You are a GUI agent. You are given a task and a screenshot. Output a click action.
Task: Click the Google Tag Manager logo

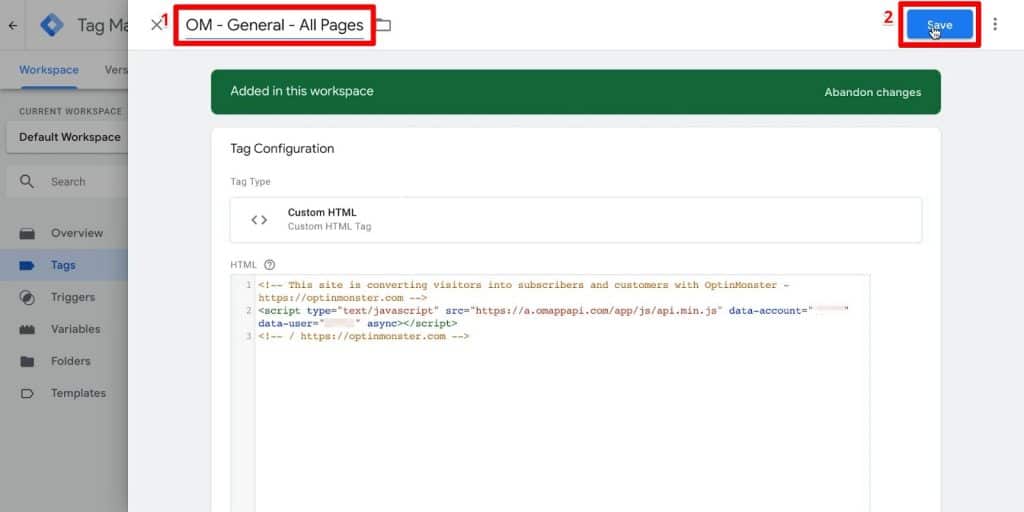[x=52, y=25]
